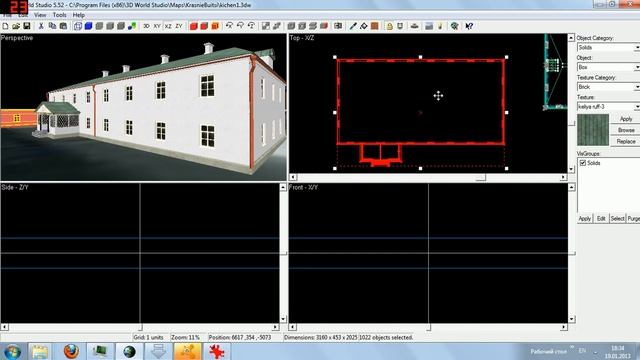Toggle the Solids VisGroup checkbox

point(583,163)
